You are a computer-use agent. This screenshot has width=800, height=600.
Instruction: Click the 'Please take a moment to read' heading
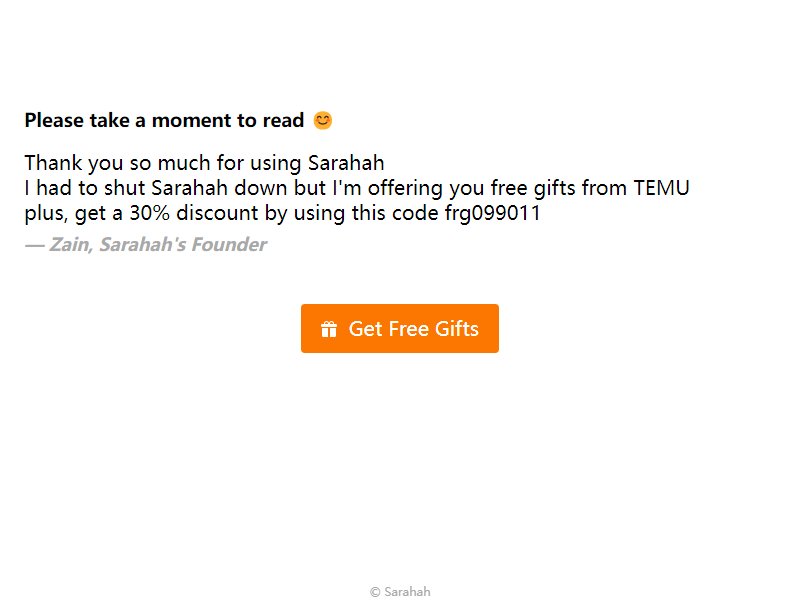click(x=164, y=120)
